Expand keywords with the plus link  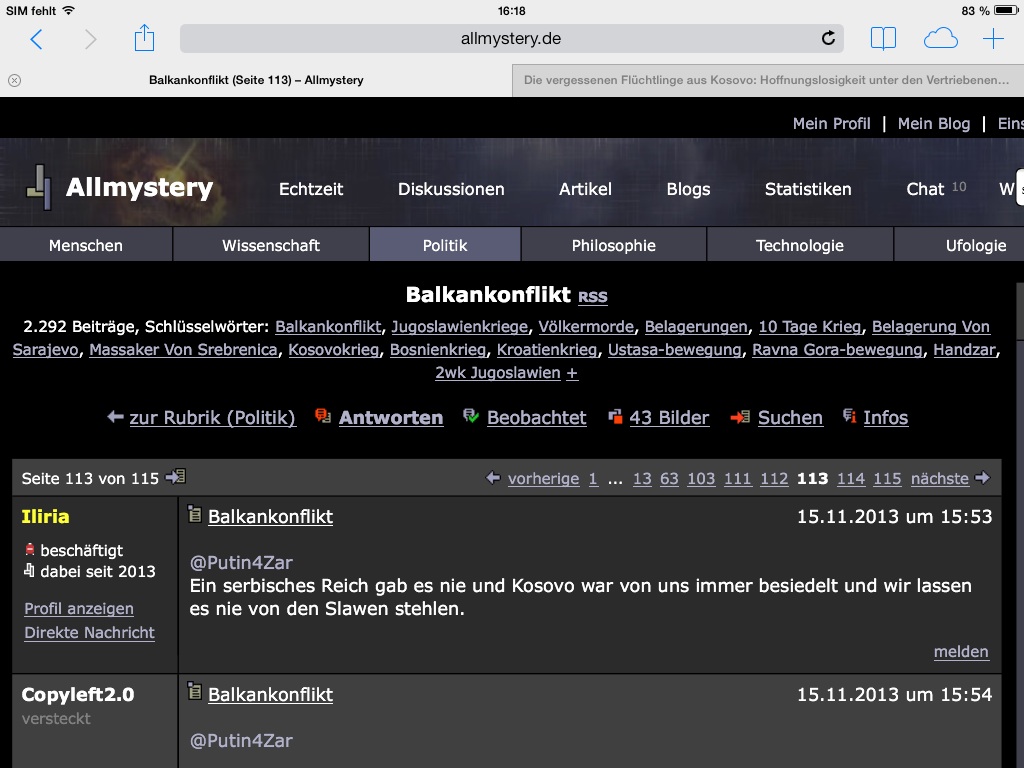572,373
